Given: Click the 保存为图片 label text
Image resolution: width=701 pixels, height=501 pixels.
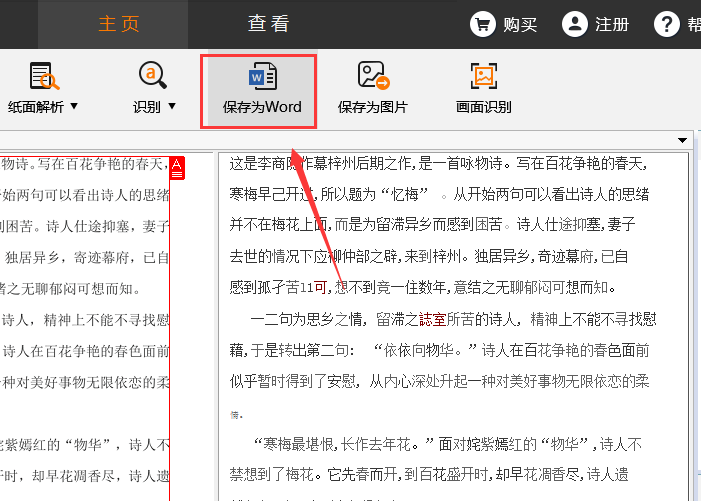Looking at the screenshot, I should [x=372, y=107].
